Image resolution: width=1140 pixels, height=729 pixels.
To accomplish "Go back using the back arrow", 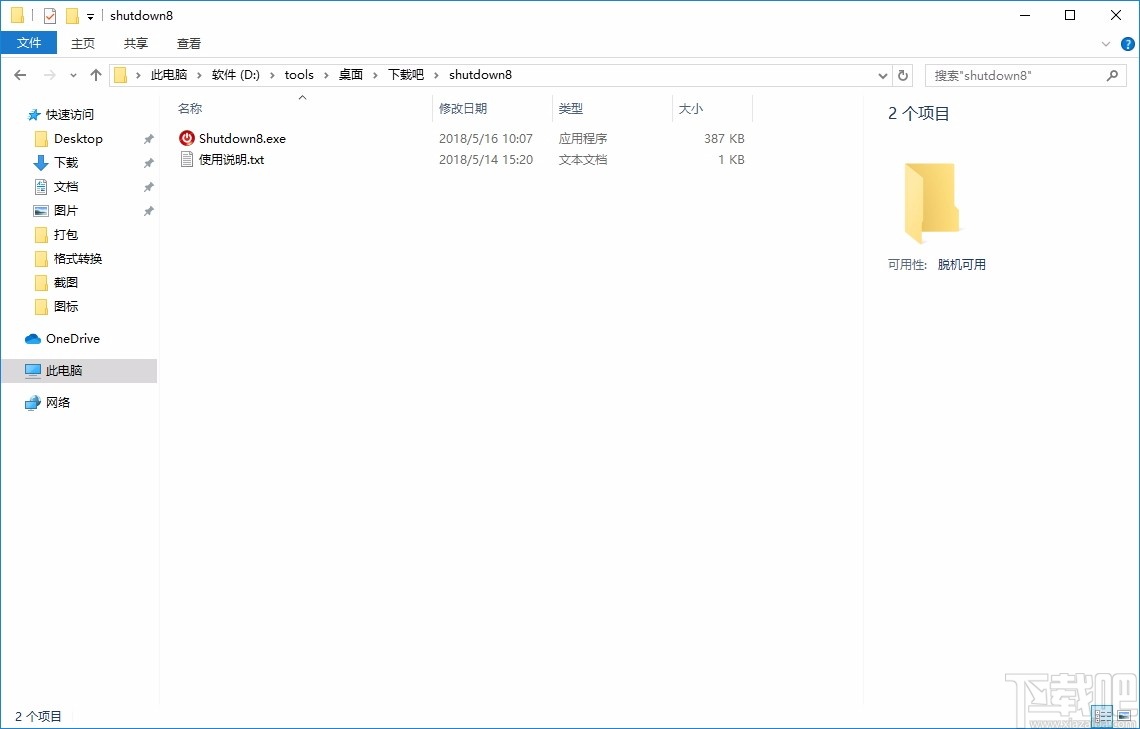I will click(20, 74).
